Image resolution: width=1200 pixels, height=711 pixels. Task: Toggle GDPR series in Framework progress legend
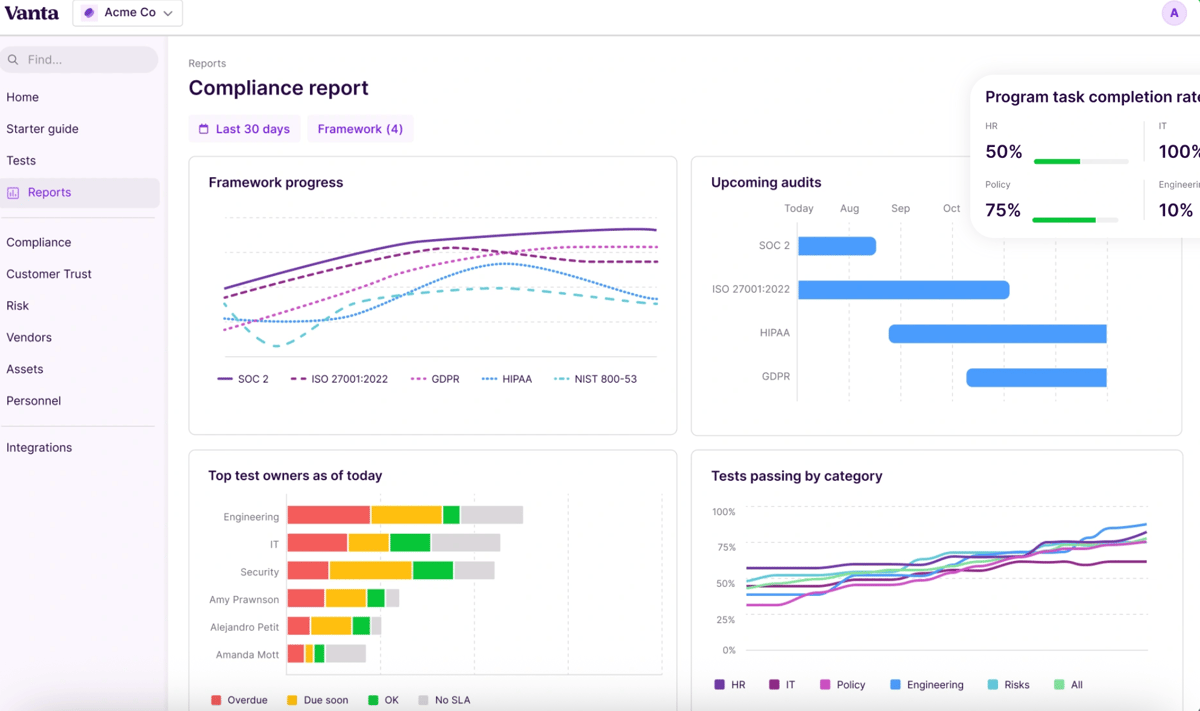pos(435,379)
